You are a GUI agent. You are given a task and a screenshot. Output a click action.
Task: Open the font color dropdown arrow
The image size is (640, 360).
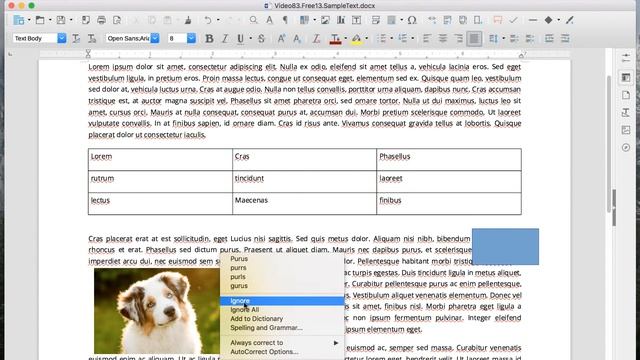pos(345,38)
